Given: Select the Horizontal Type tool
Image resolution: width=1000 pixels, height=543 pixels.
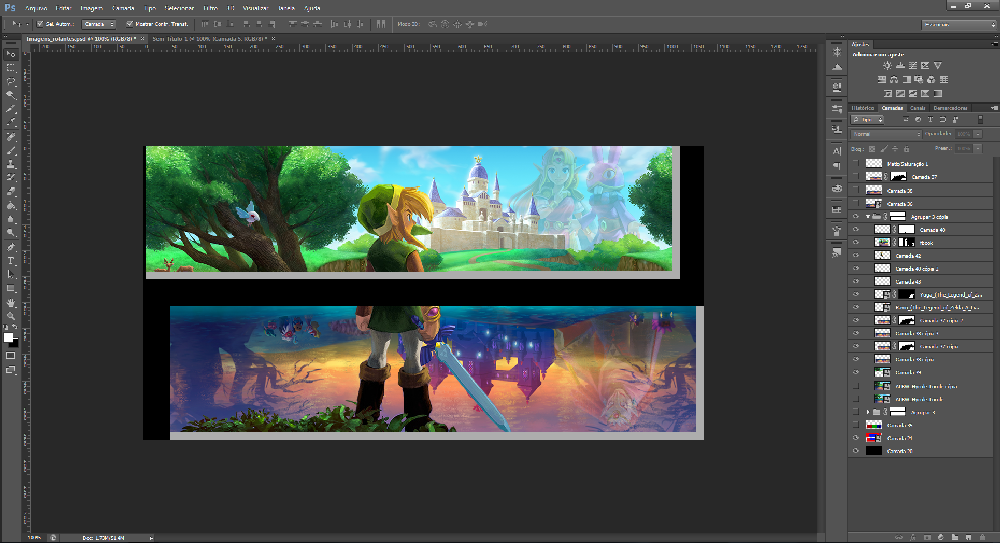Looking at the screenshot, I should coord(11,261).
